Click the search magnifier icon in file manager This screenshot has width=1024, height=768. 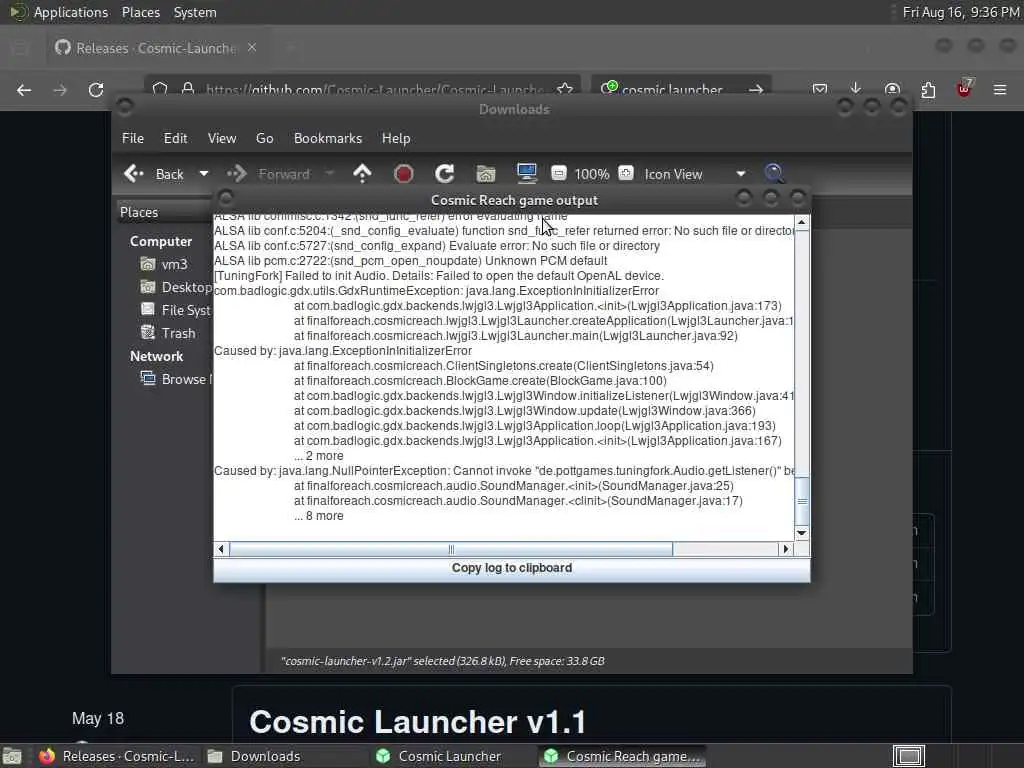(774, 173)
